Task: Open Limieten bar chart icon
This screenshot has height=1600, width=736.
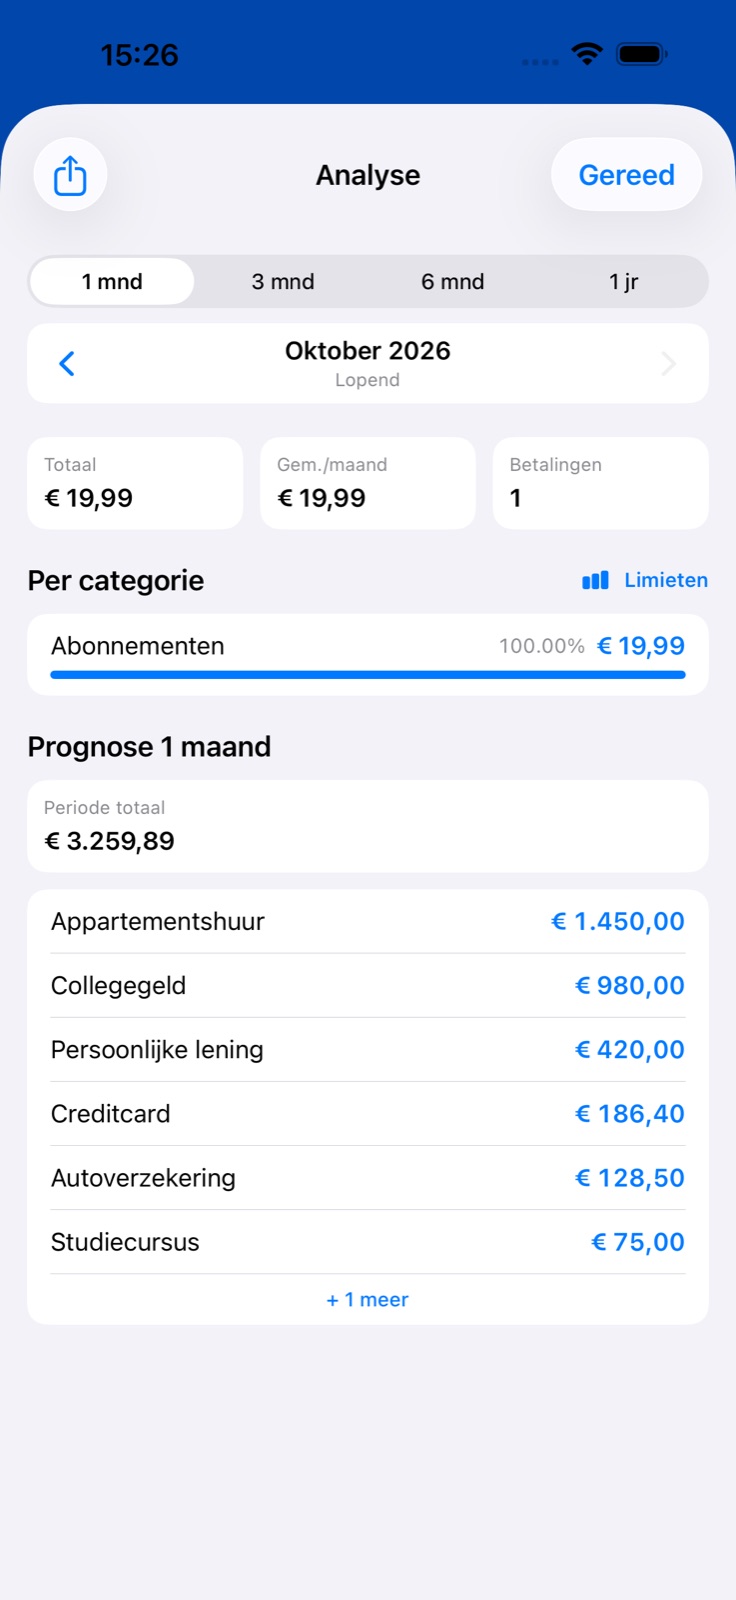Action: point(595,580)
